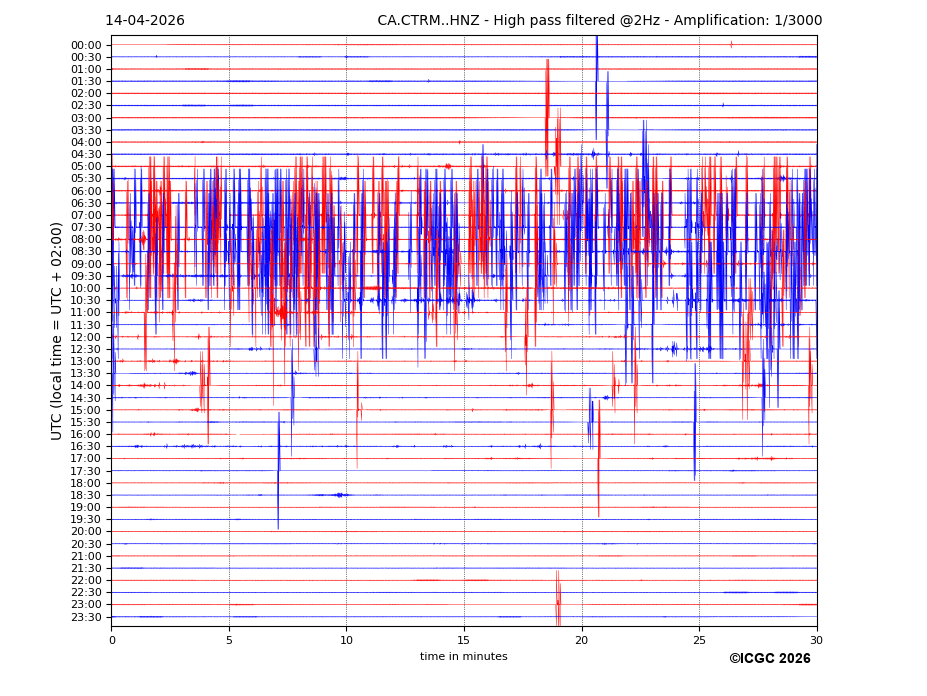Select the 19:30 trace time label
This screenshot has height=696, width=927.
coord(86,520)
